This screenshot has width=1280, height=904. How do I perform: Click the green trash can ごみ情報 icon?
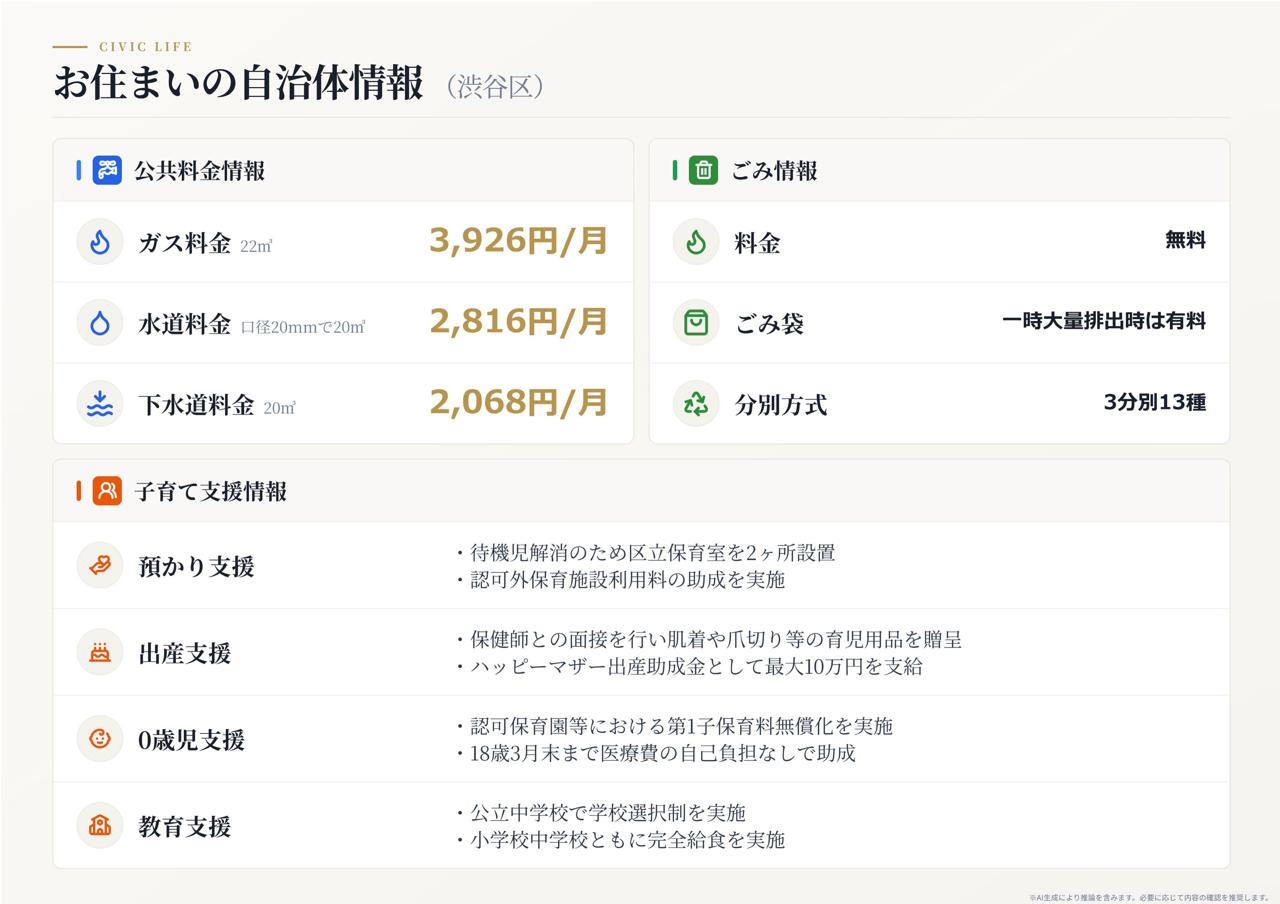pos(703,170)
